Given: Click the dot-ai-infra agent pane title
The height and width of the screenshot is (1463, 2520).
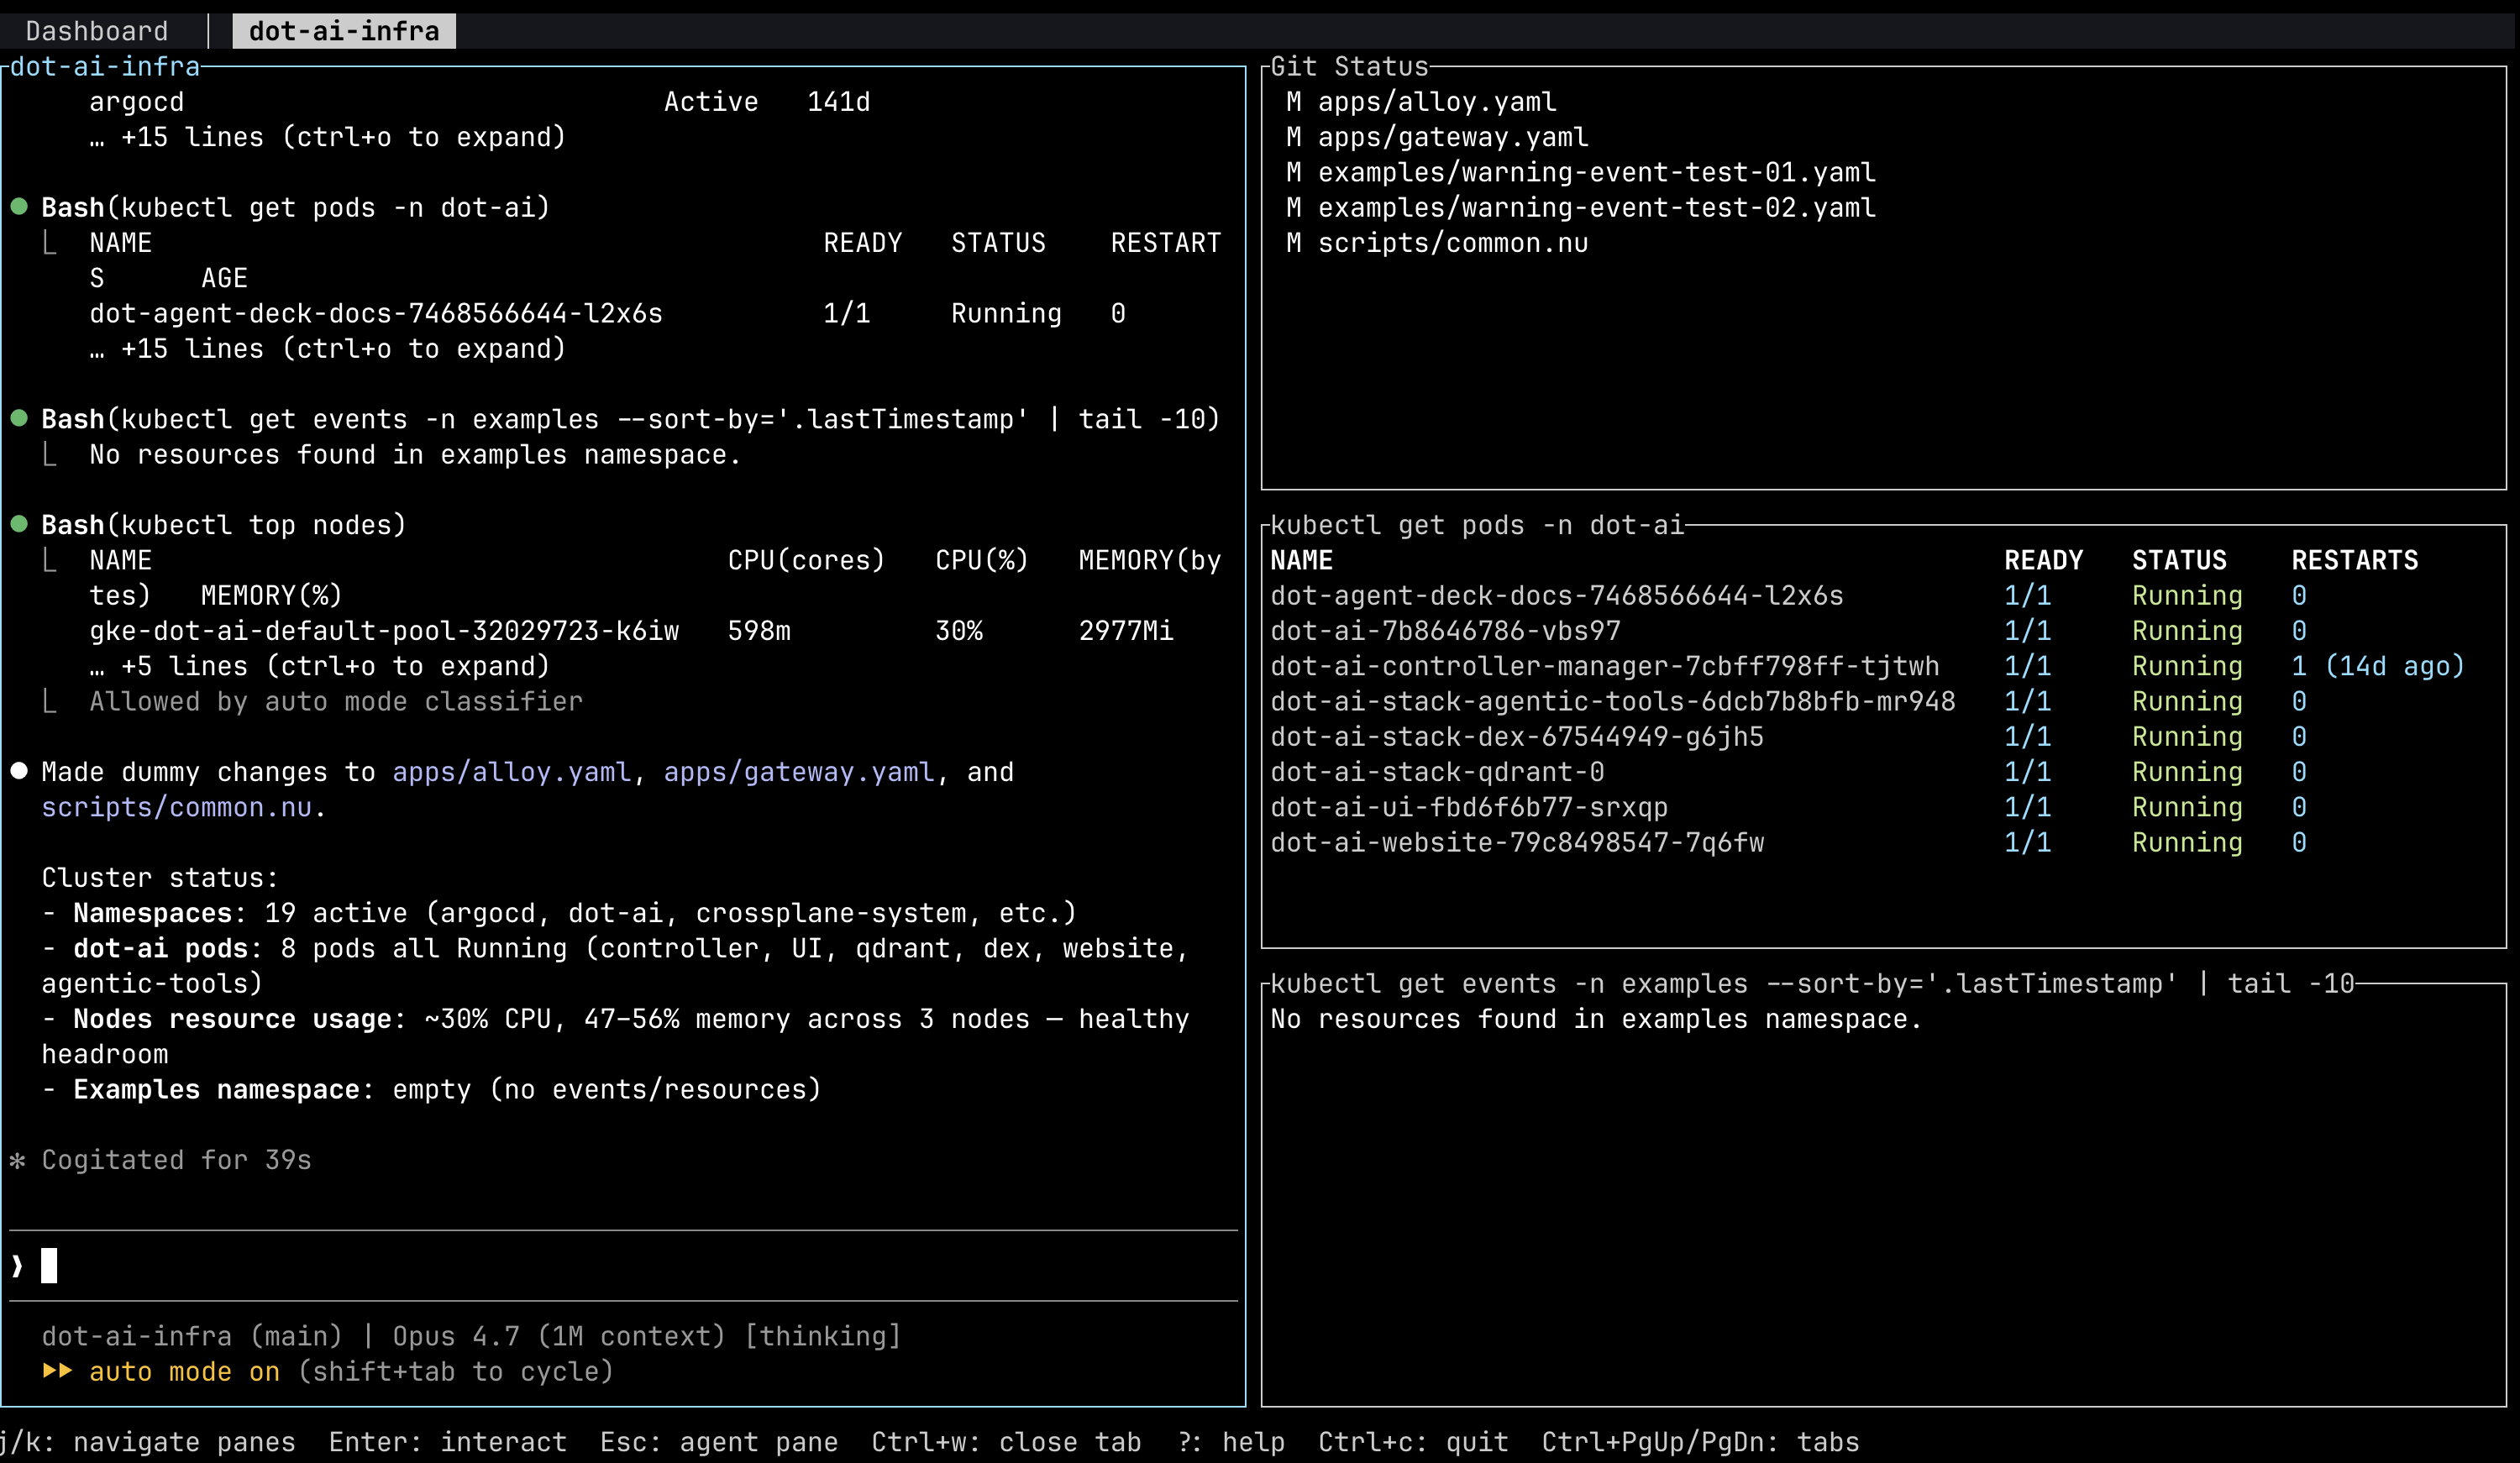Looking at the screenshot, I should click(x=105, y=67).
